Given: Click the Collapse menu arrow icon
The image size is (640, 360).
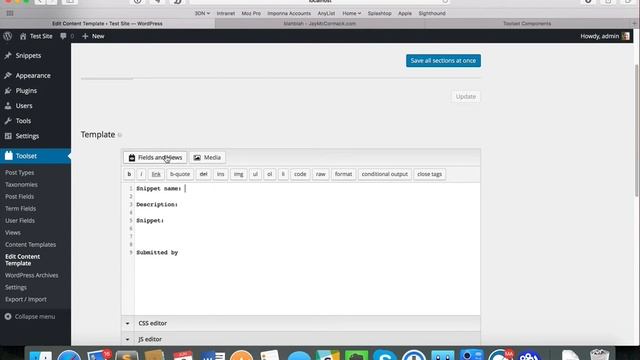Looking at the screenshot, I should click(x=8, y=316).
